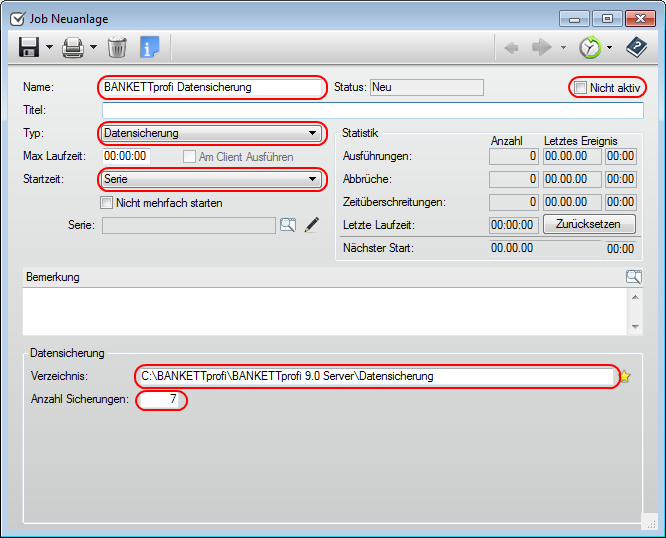Click the pencil edit icon beside Serie
This screenshot has width=666, height=538.
pos(311,225)
